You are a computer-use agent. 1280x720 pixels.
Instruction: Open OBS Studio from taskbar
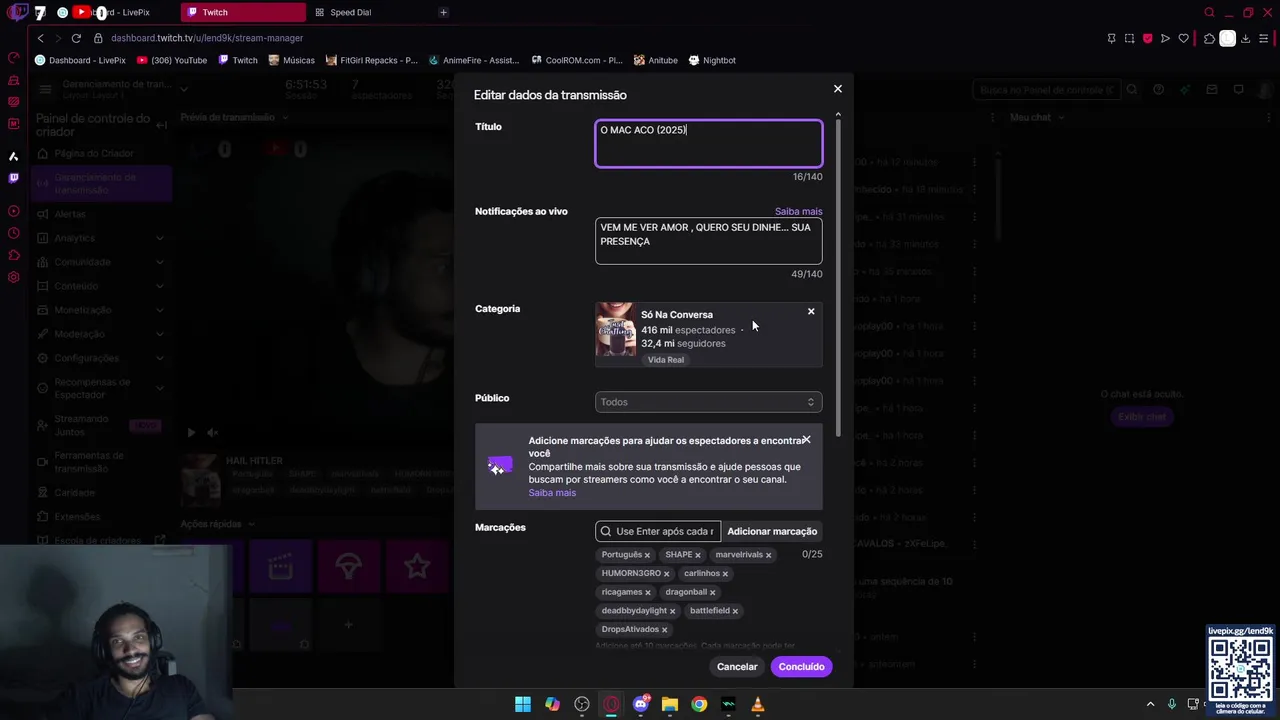click(582, 704)
